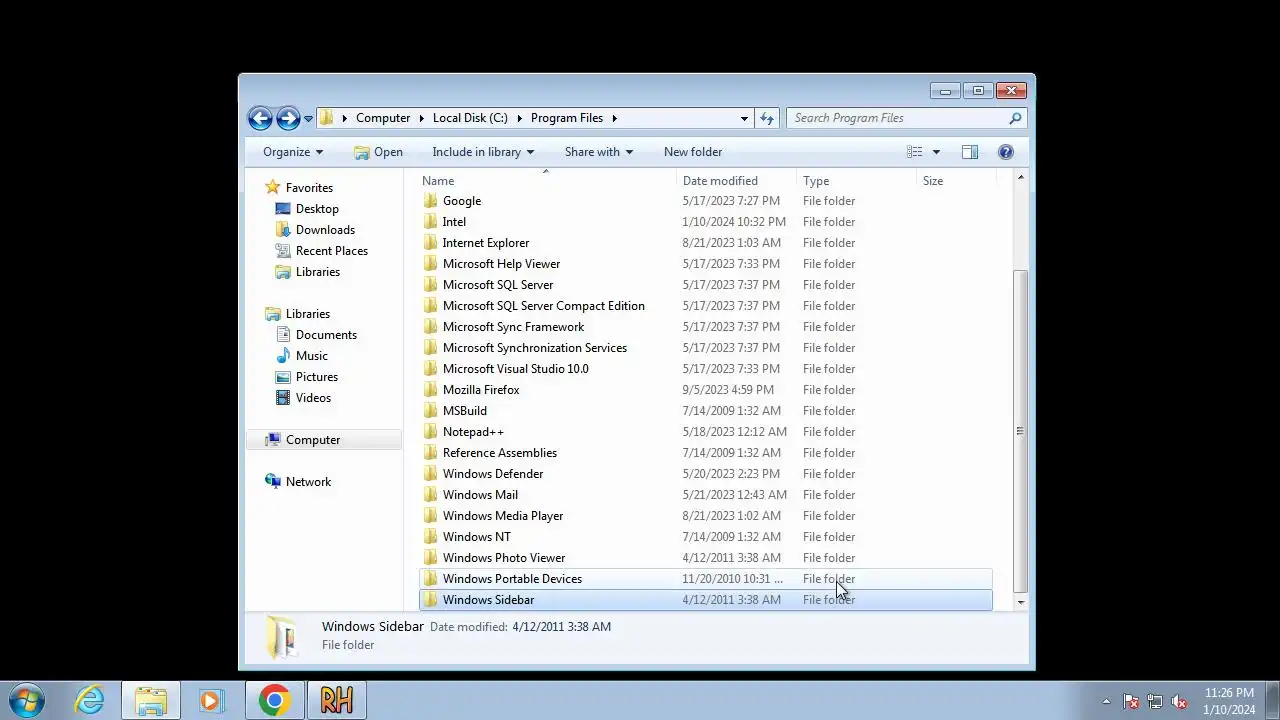Go forward using the Forward arrow button
Viewport: 1280px width, 720px height.
click(288, 118)
